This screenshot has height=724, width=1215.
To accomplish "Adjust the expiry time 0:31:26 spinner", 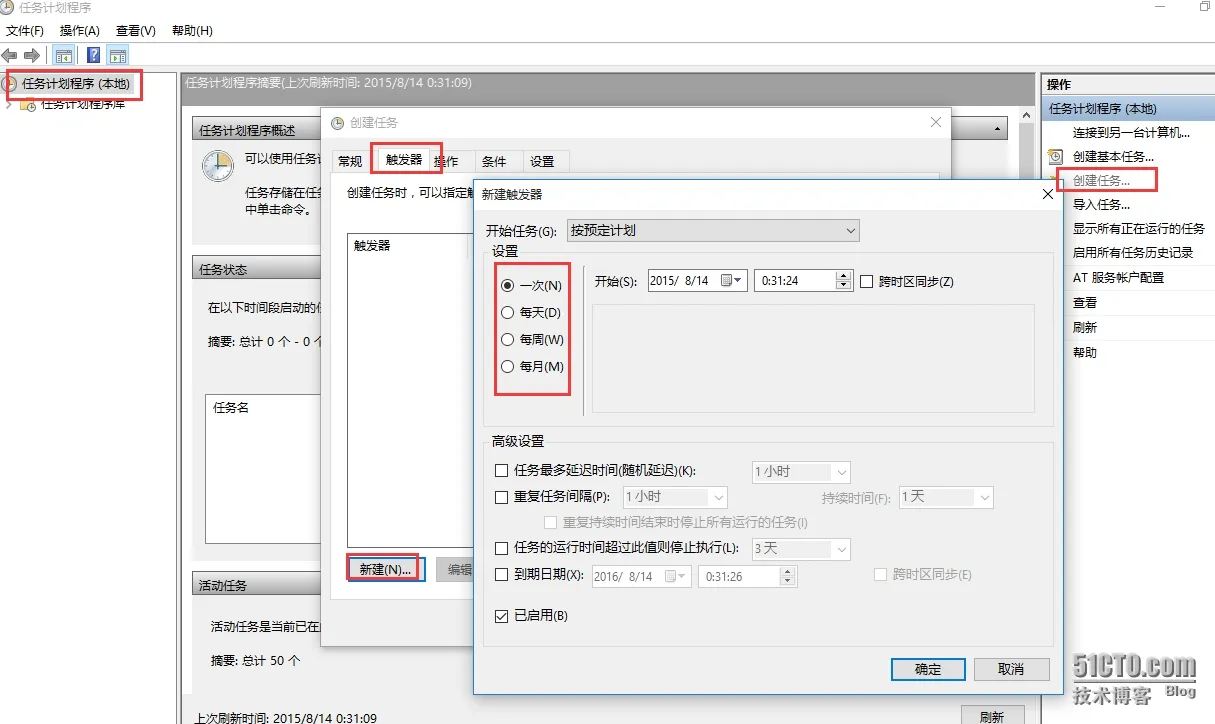I will (x=787, y=576).
